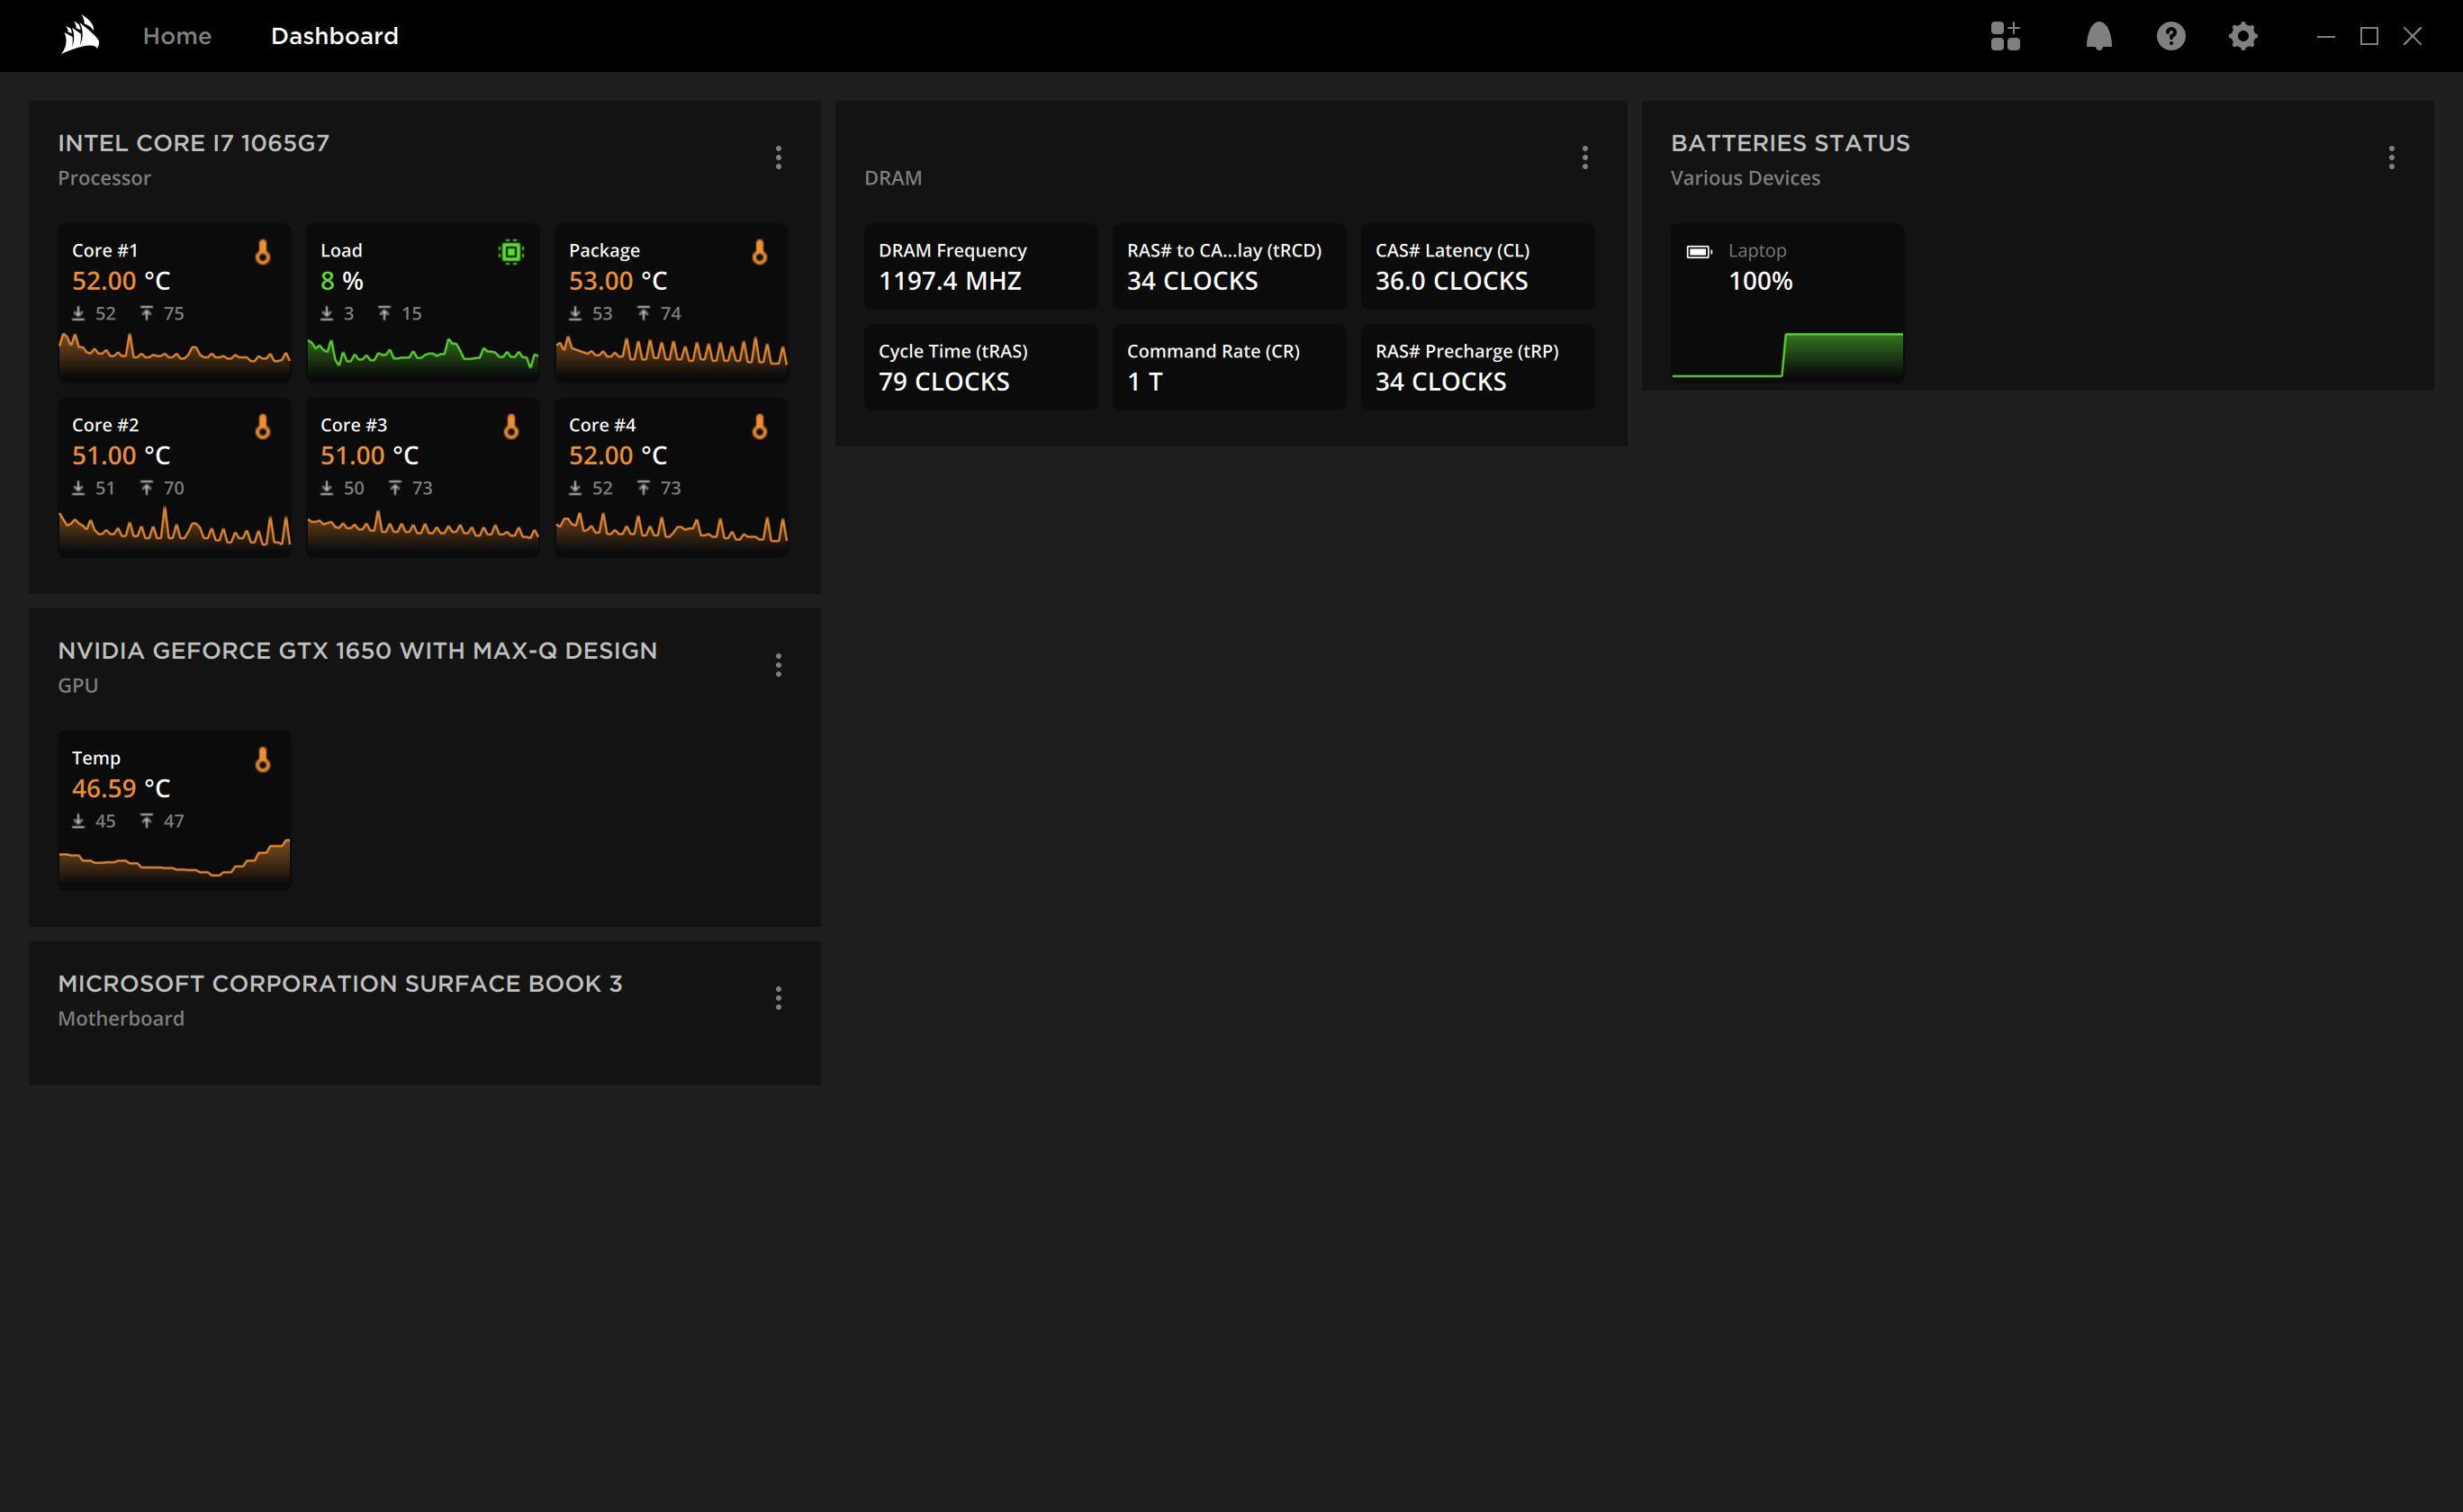2463x1512 pixels.
Task: Click the Core #1 thermometer icon
Action: [x=262, y=252]
